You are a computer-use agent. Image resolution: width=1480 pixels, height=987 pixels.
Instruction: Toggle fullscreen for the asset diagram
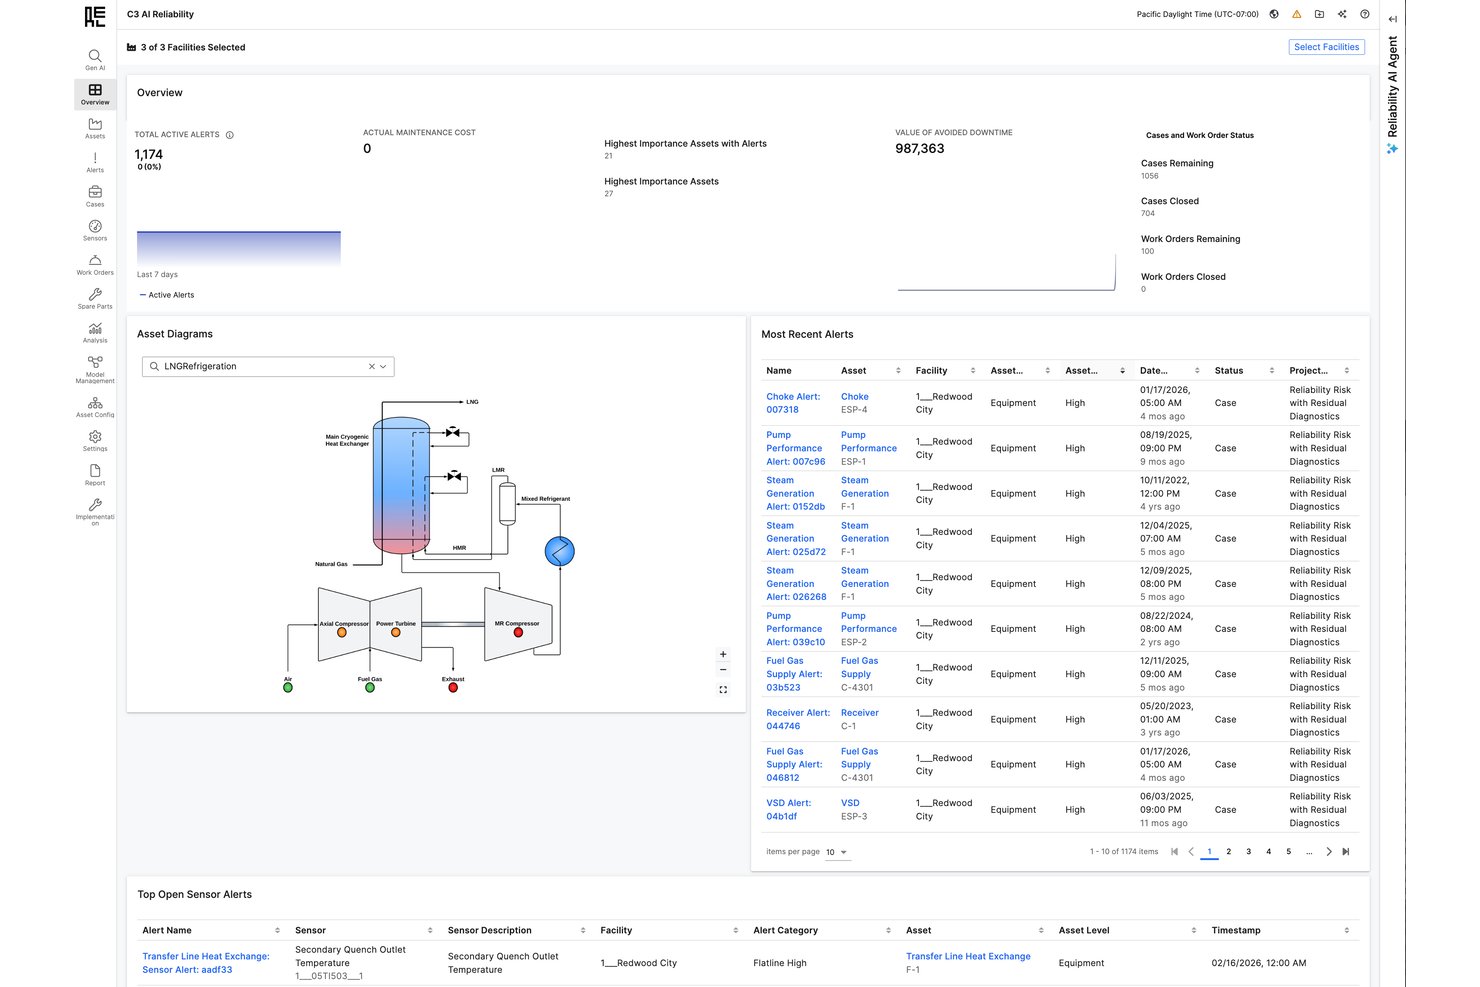(x=723, y=690)
